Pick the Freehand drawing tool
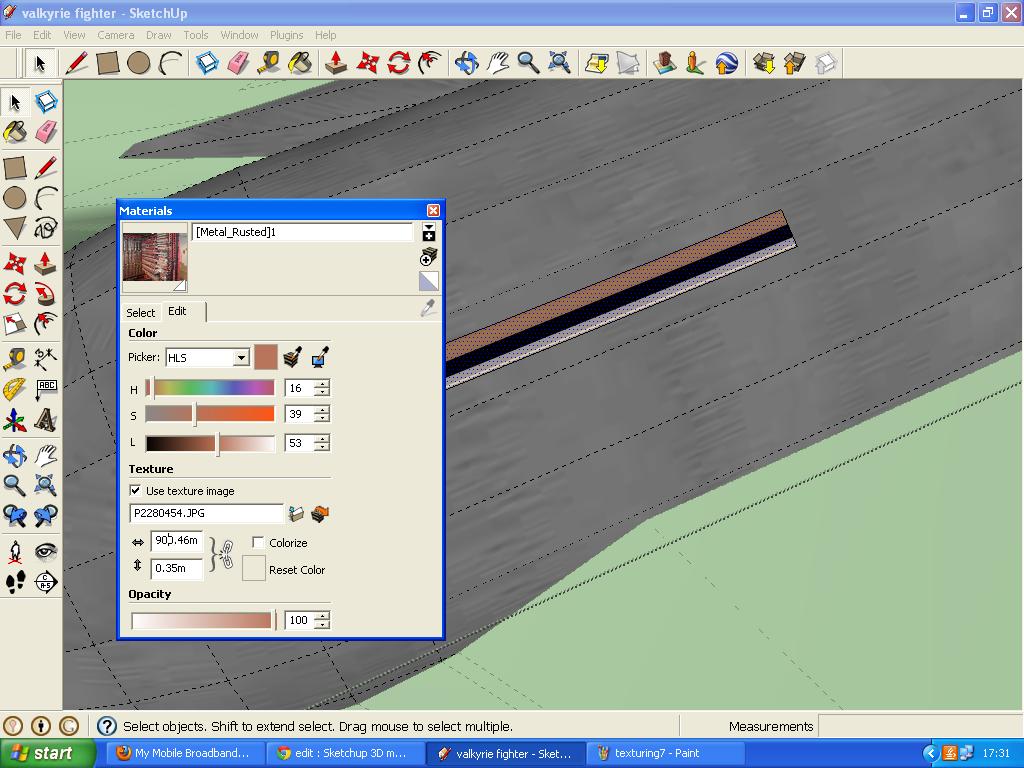This screenshot has width=1024, height=768. pos(48,228)
